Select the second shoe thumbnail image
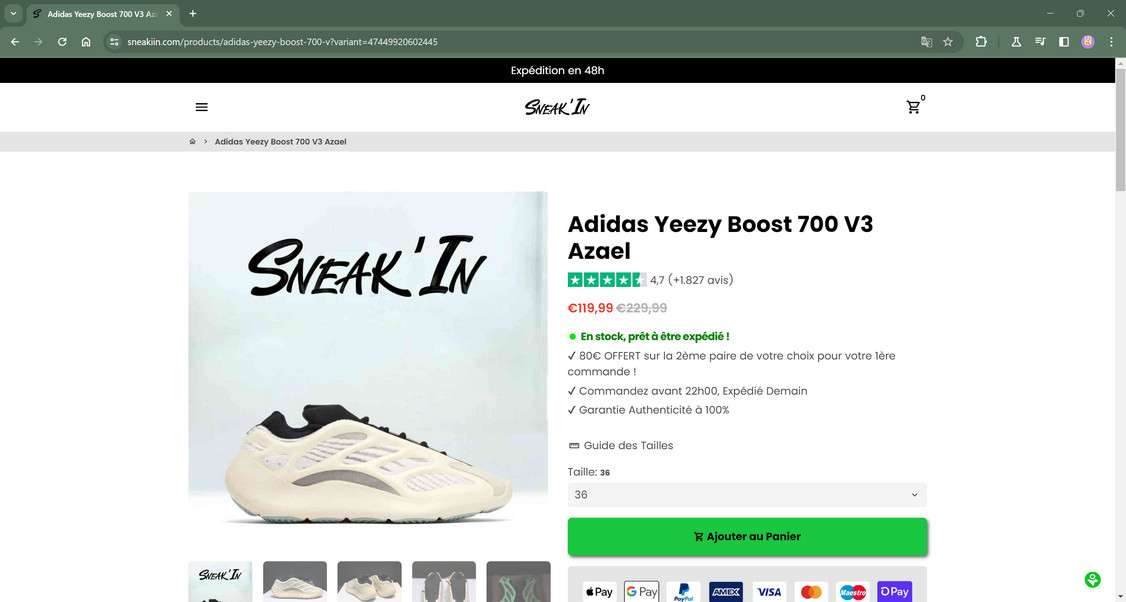The height and width of the screenshot is (602, 1126). (295, 582)
